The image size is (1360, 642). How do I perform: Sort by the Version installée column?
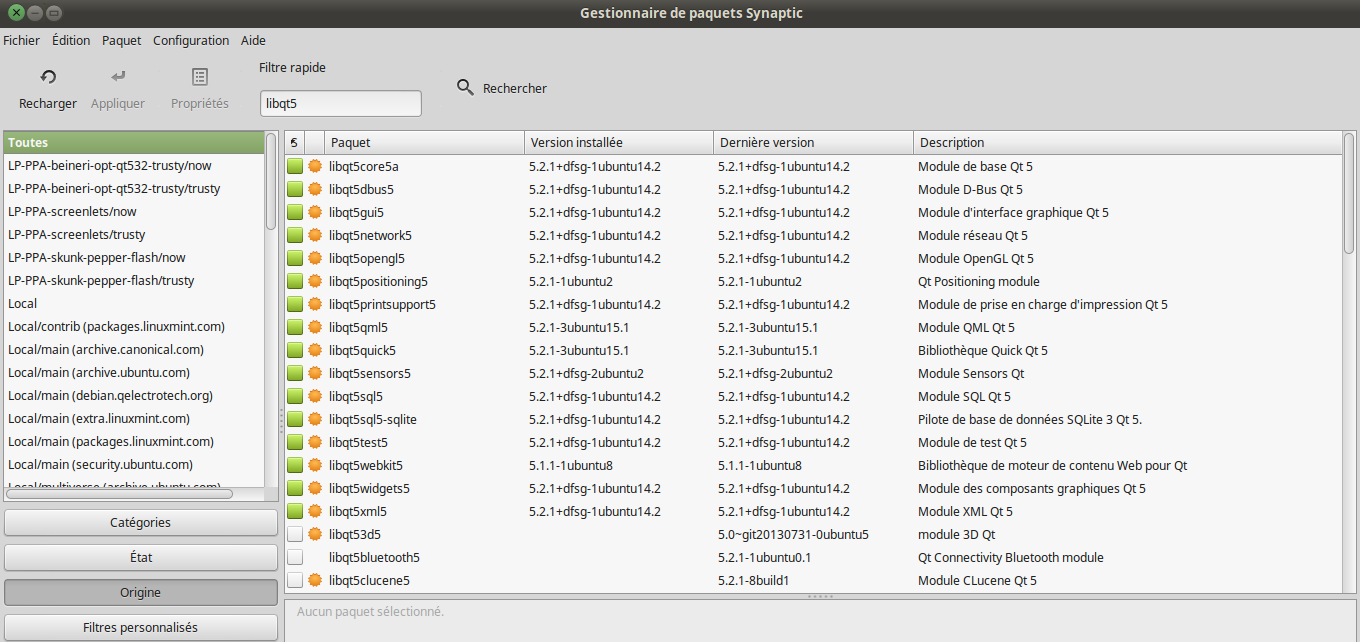618,143
